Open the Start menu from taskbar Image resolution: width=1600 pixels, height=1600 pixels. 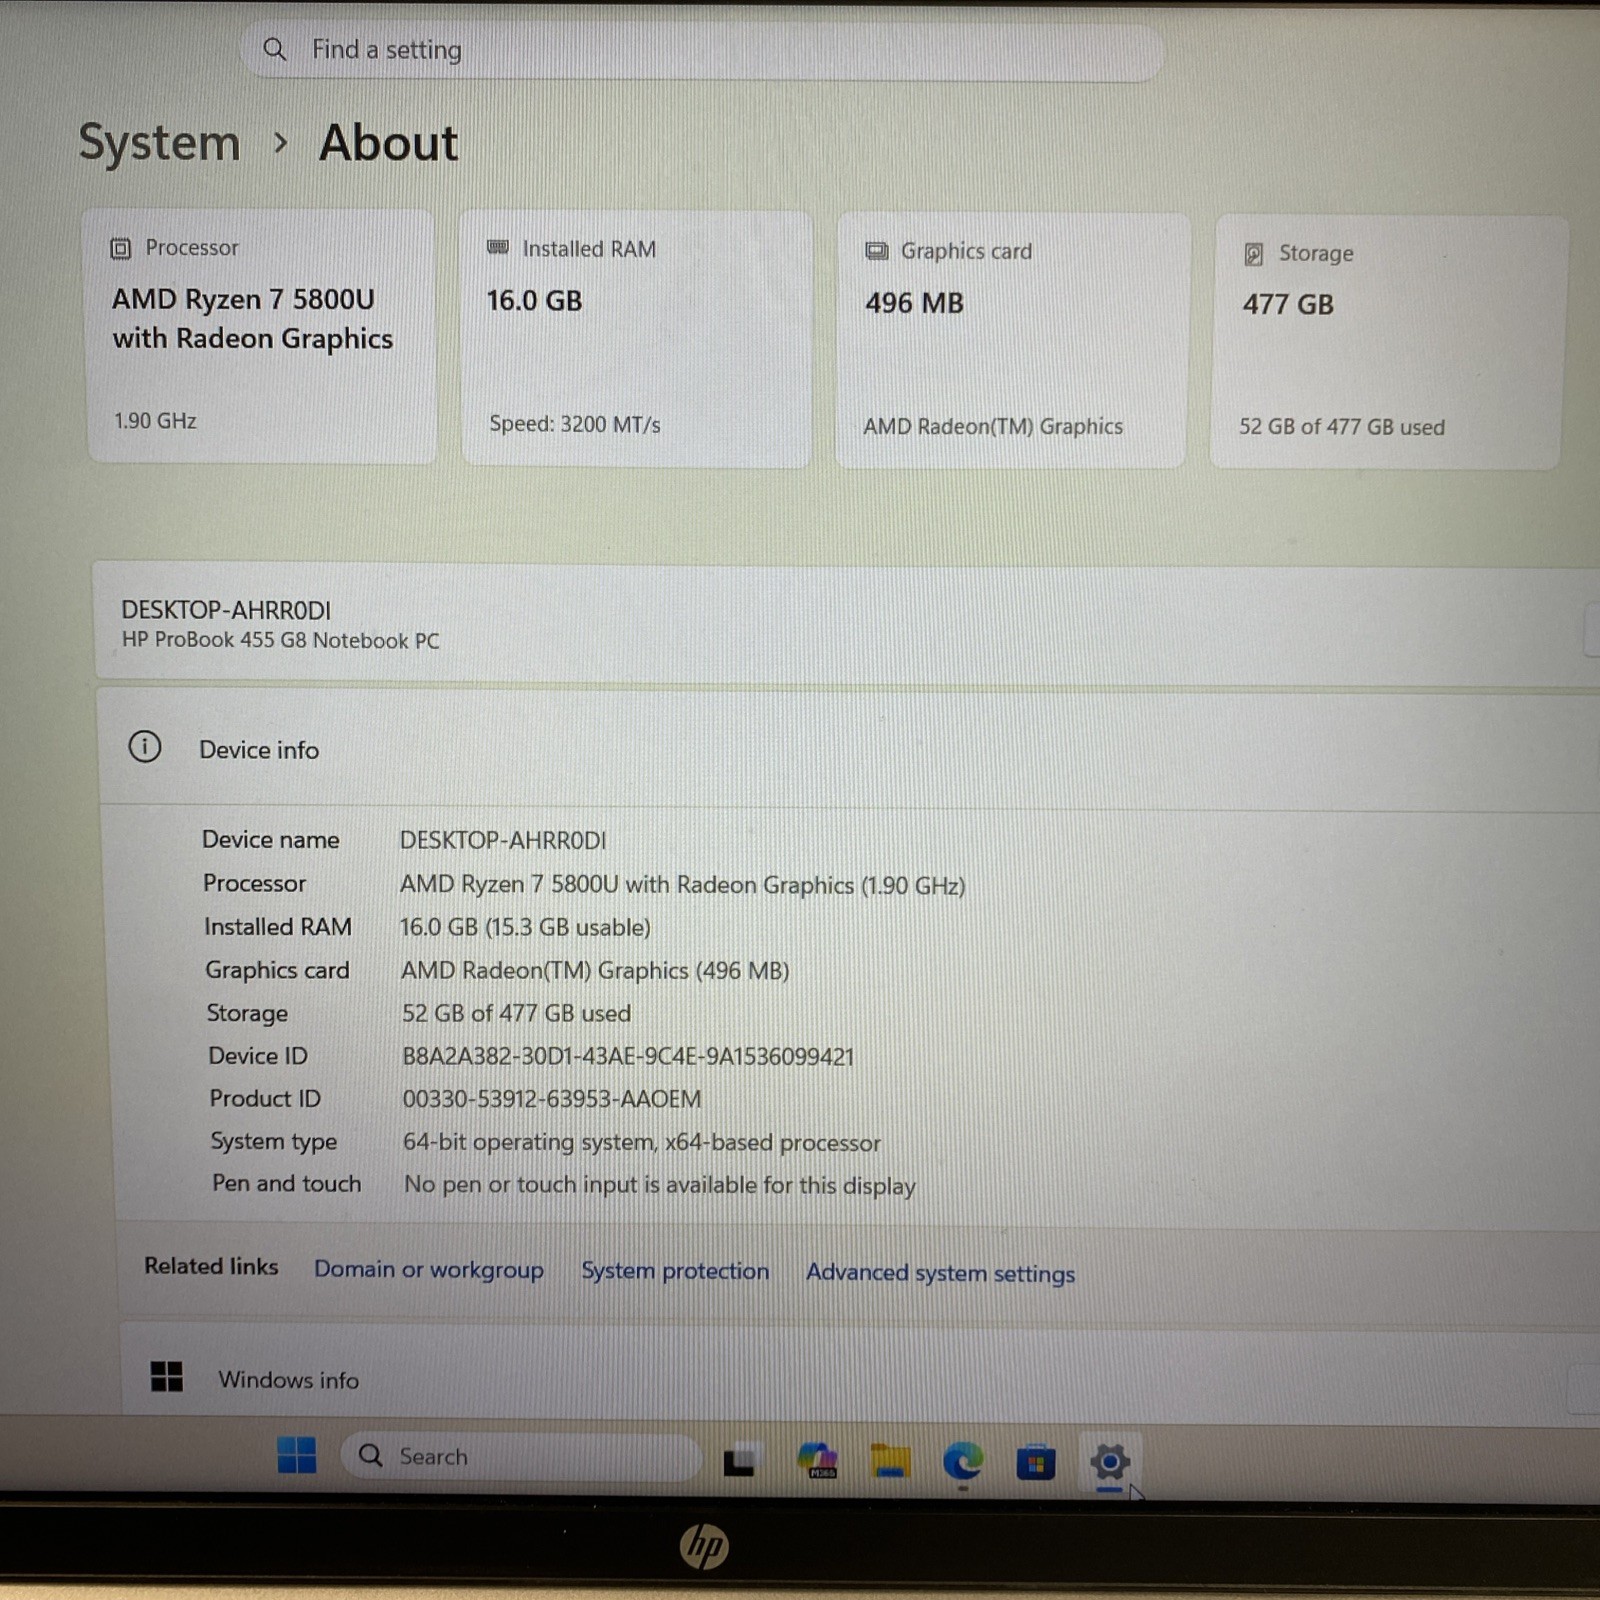[x=297, y=1455]
